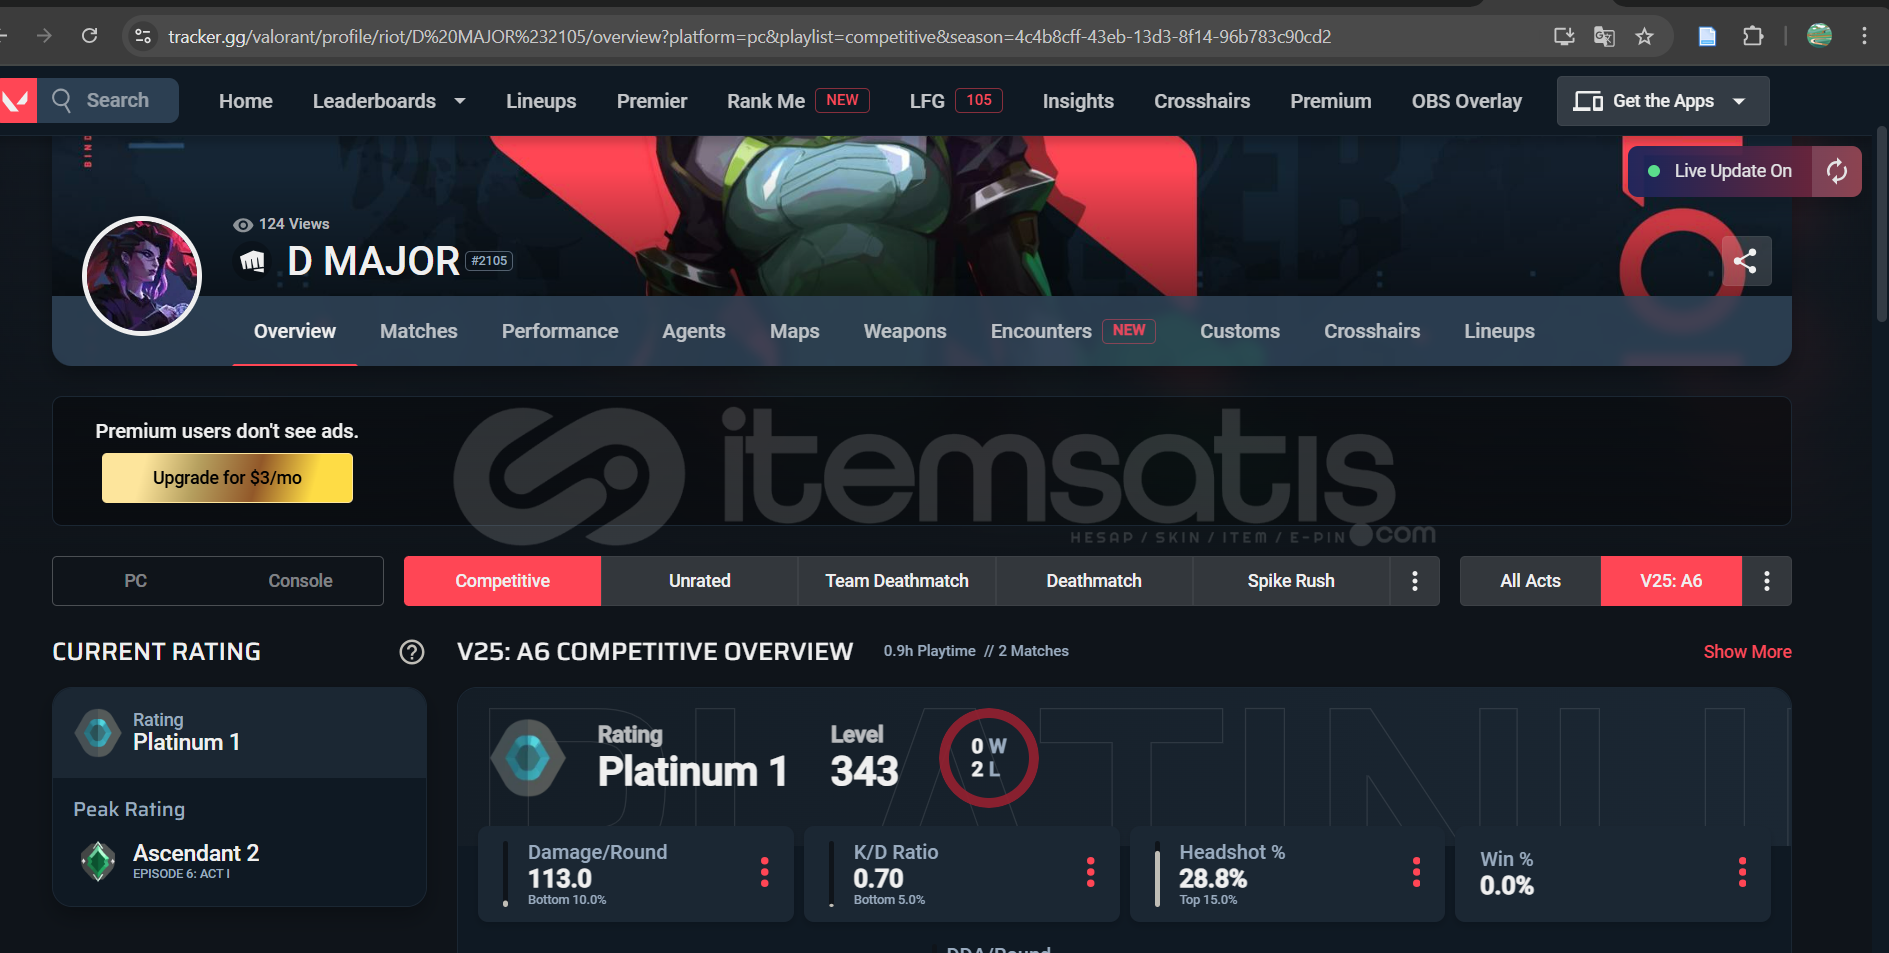This screenshot has height=953, width=1889.
Task: Click the share profile icon
Action: (1746, 261)
